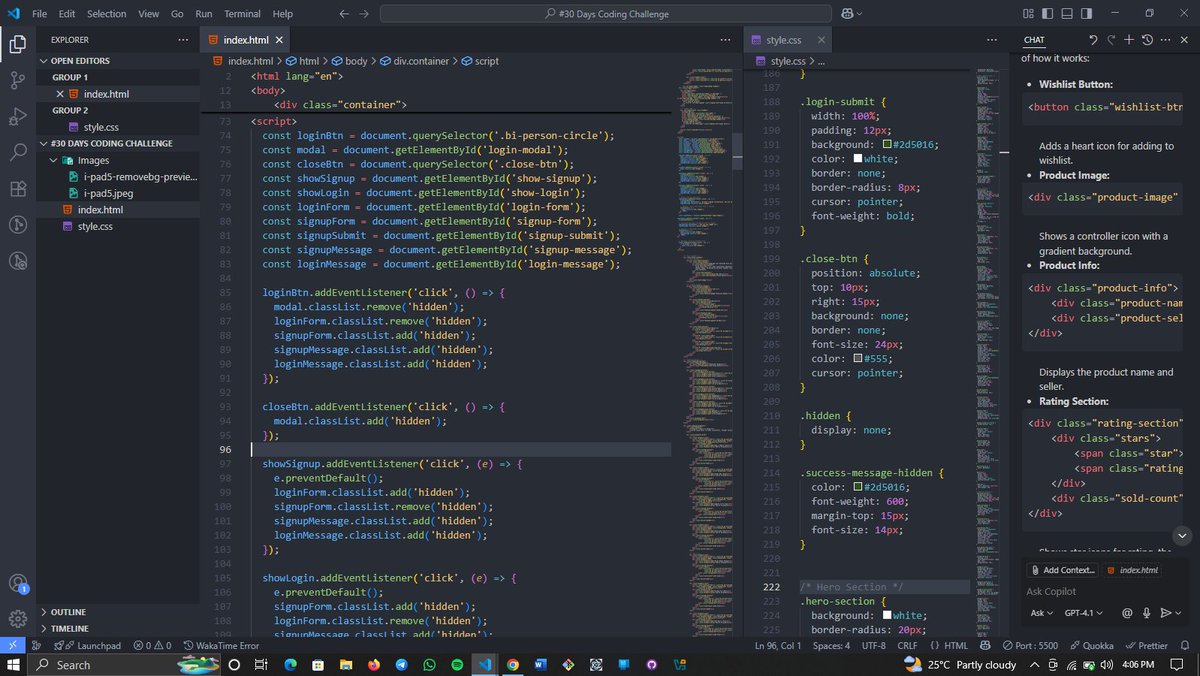1200x676 pixels.
Task: Click the Add Context button in chat
Action: coord(1060,570)
